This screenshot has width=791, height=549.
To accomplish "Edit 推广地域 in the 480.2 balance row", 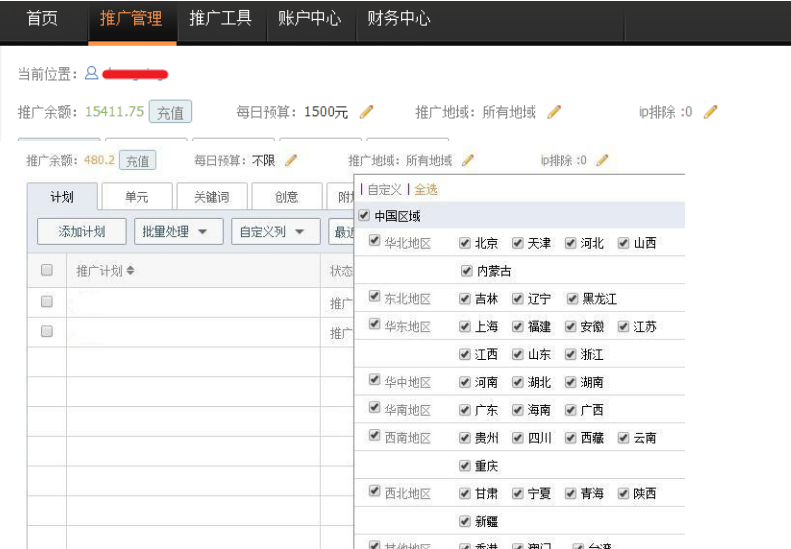I will tap(467, 160).
